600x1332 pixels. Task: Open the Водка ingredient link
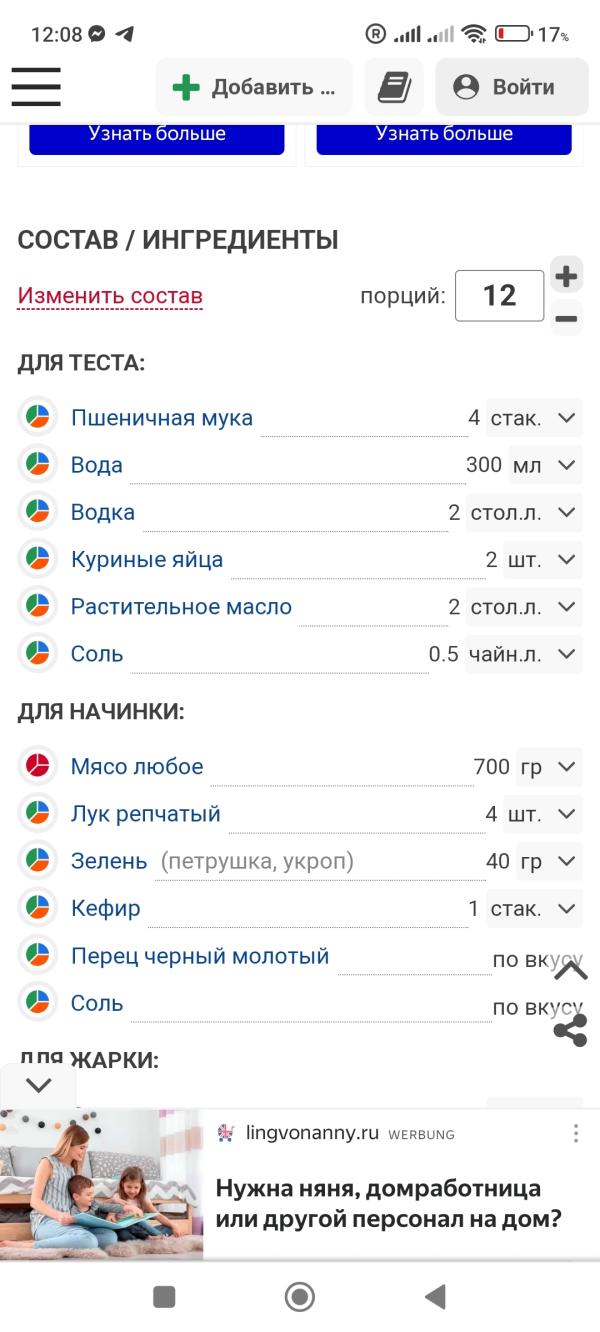click(103, 512)
